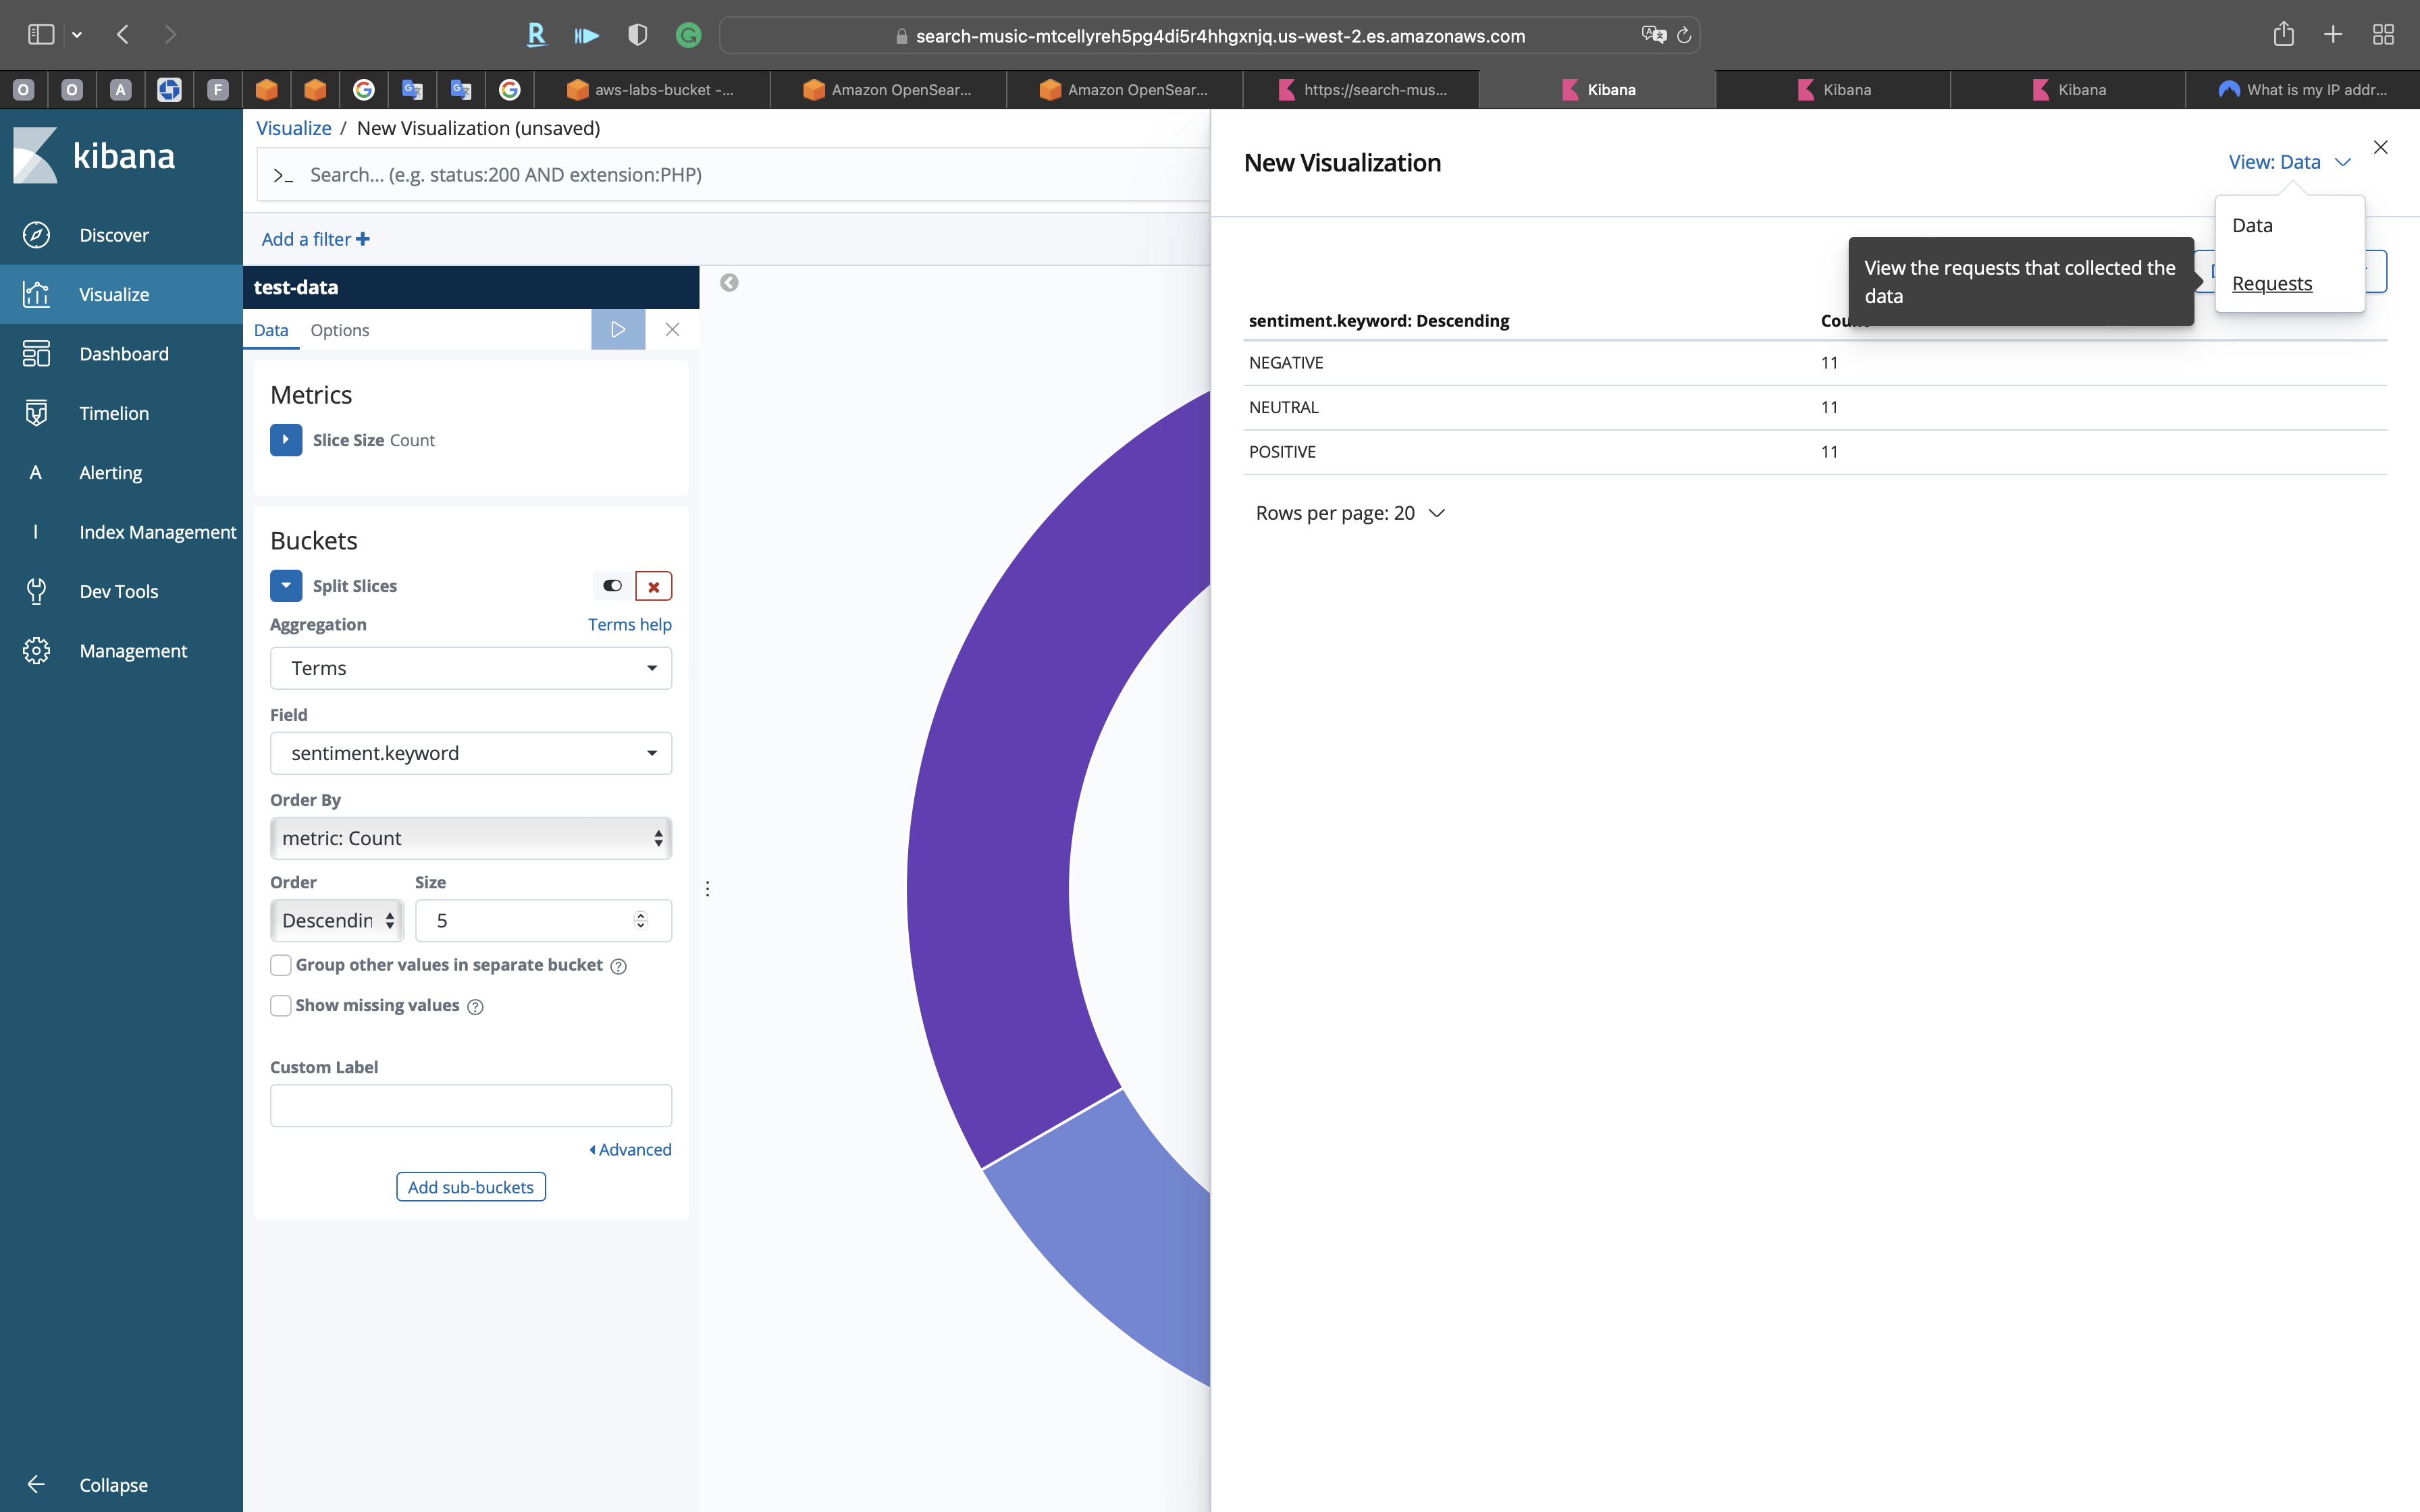The image size is (2420, 1512).
Task: Toggle the Split Slices aggregation switch
Action: point(612,586)
